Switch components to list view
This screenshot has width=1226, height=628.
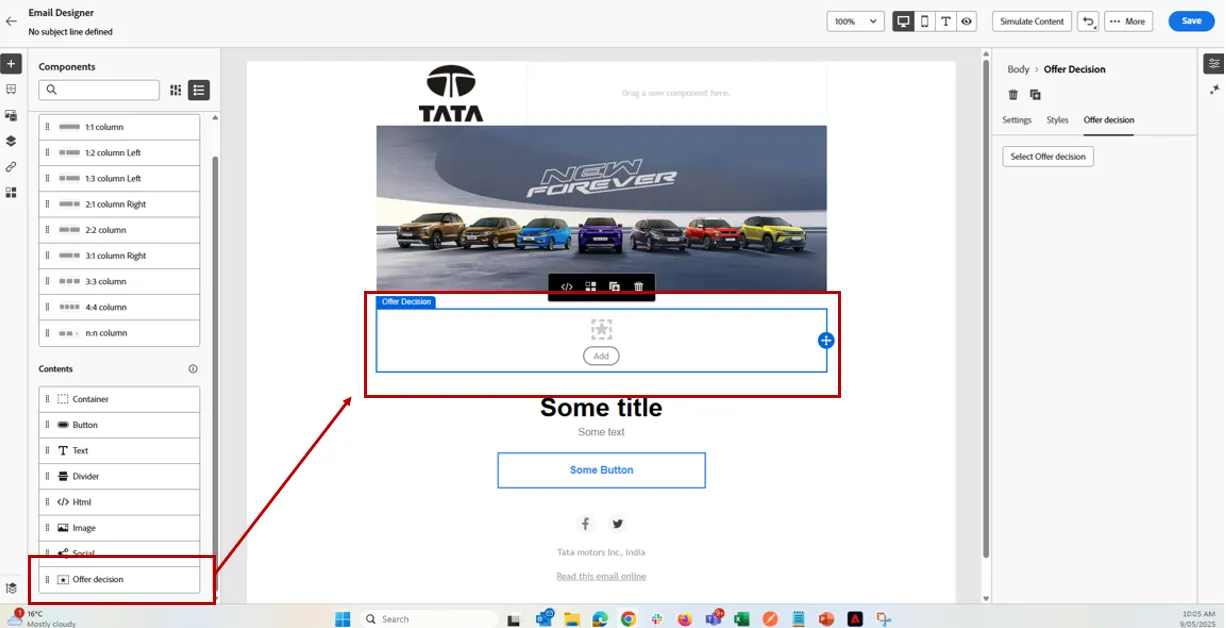pyautogui.click(x=199, y=90)
